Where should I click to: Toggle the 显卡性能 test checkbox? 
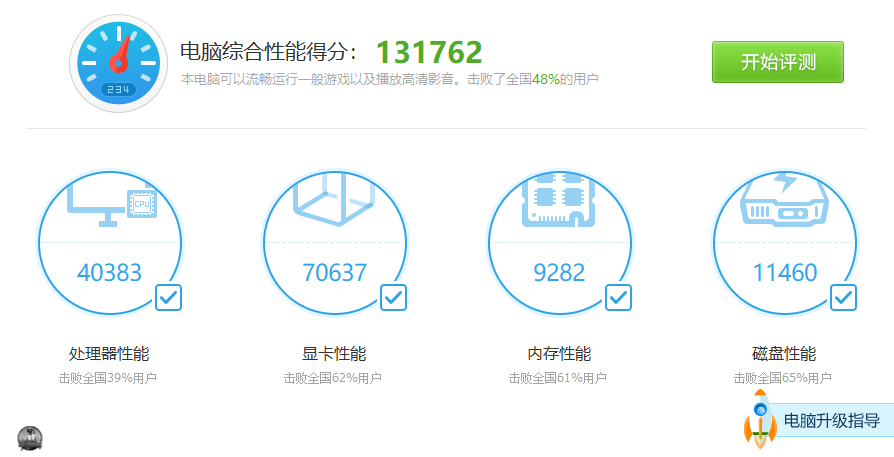393,297
